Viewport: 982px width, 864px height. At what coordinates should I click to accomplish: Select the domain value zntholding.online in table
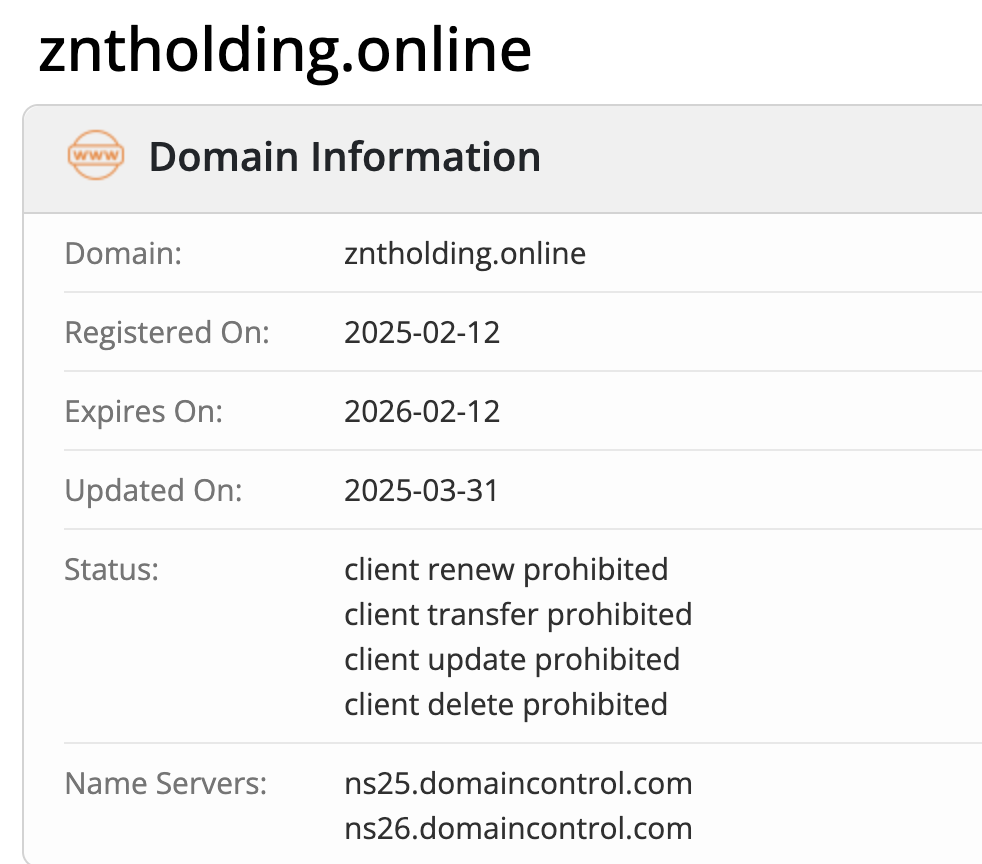pos(465,254)
